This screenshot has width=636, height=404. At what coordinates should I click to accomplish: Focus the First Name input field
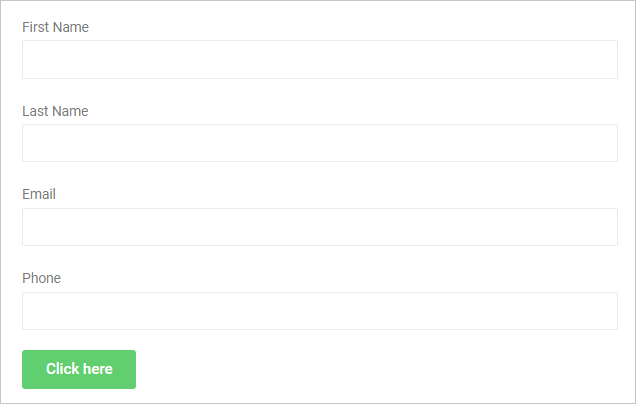click(320, 59)
